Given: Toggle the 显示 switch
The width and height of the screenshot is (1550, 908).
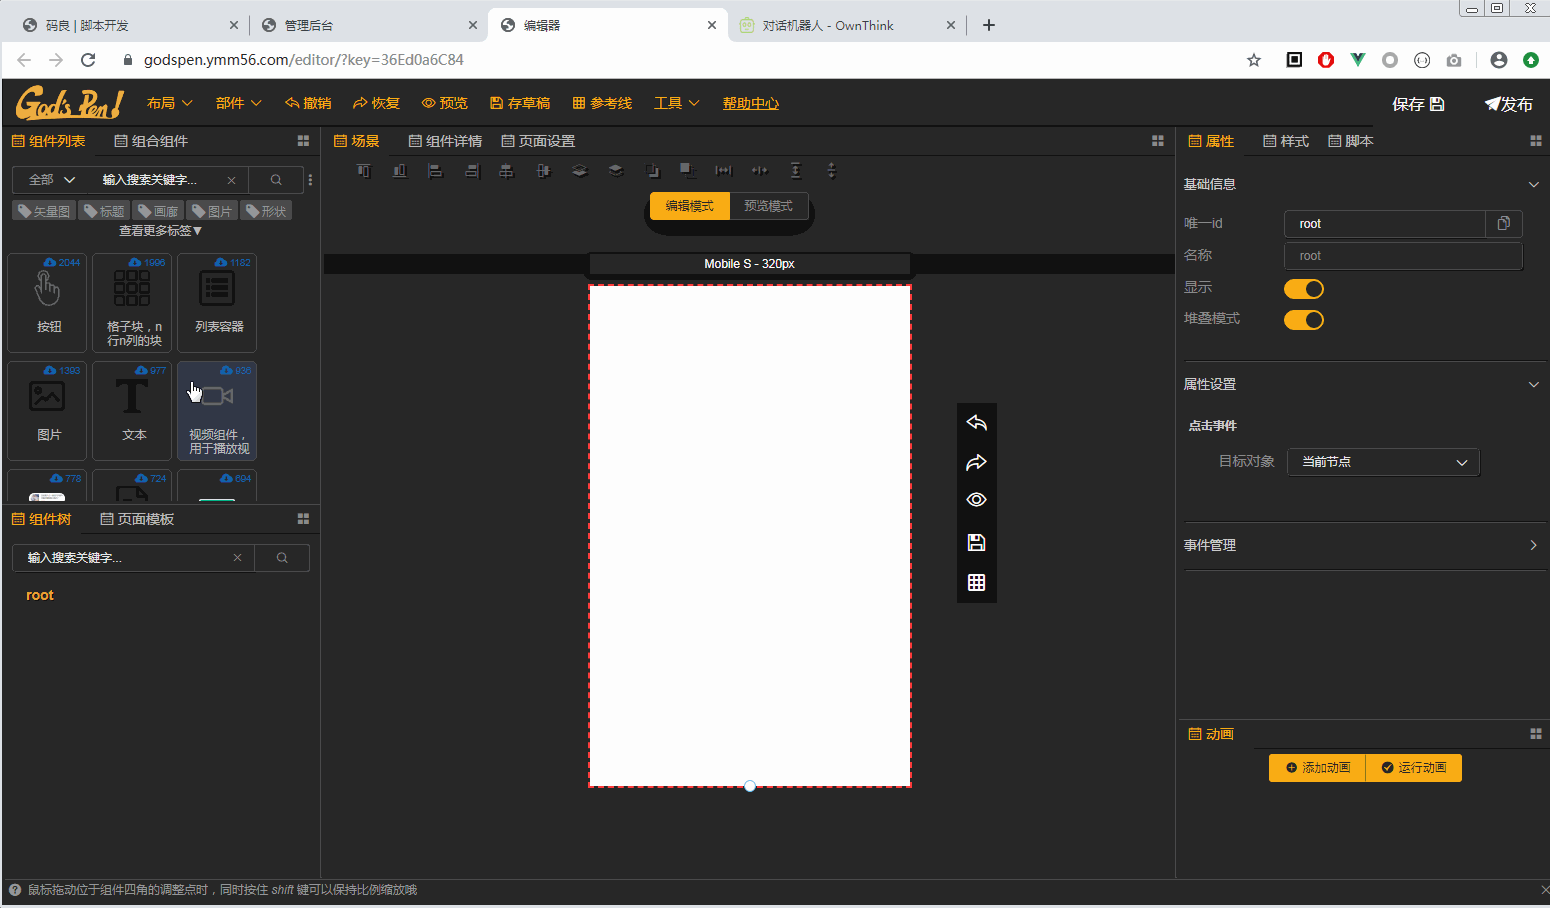Looking at the screenshot, I should tap(1304, 289).
